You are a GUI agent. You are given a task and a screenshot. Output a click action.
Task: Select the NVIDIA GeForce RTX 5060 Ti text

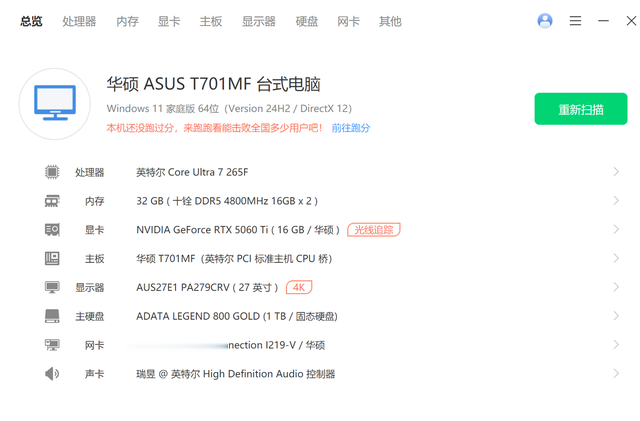[x=238, y=230]
